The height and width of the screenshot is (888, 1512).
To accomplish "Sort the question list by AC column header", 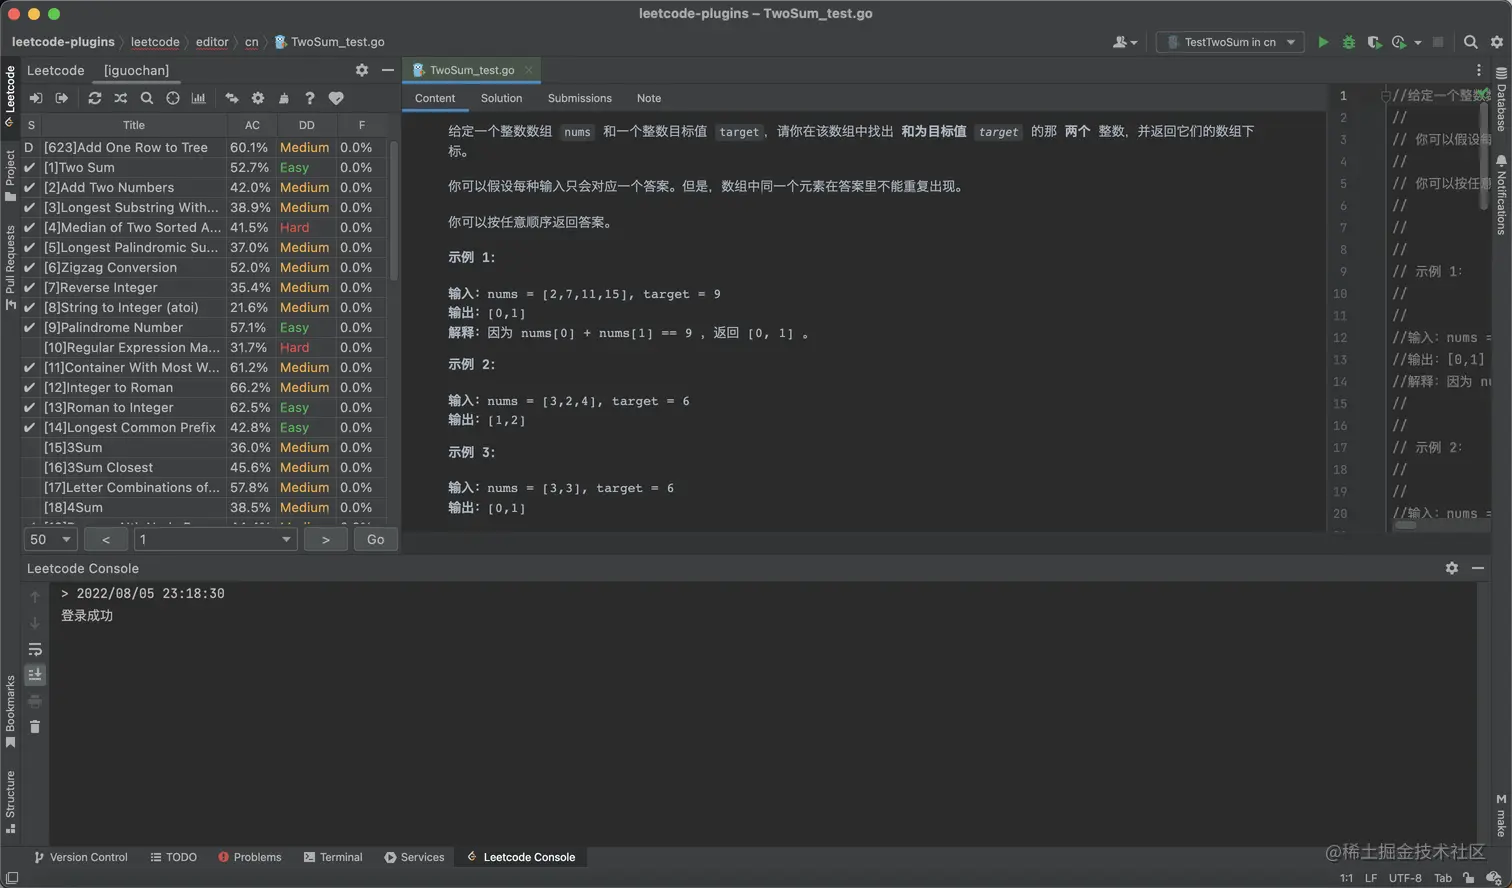I will pyautogui.click(x=252, y=125).
